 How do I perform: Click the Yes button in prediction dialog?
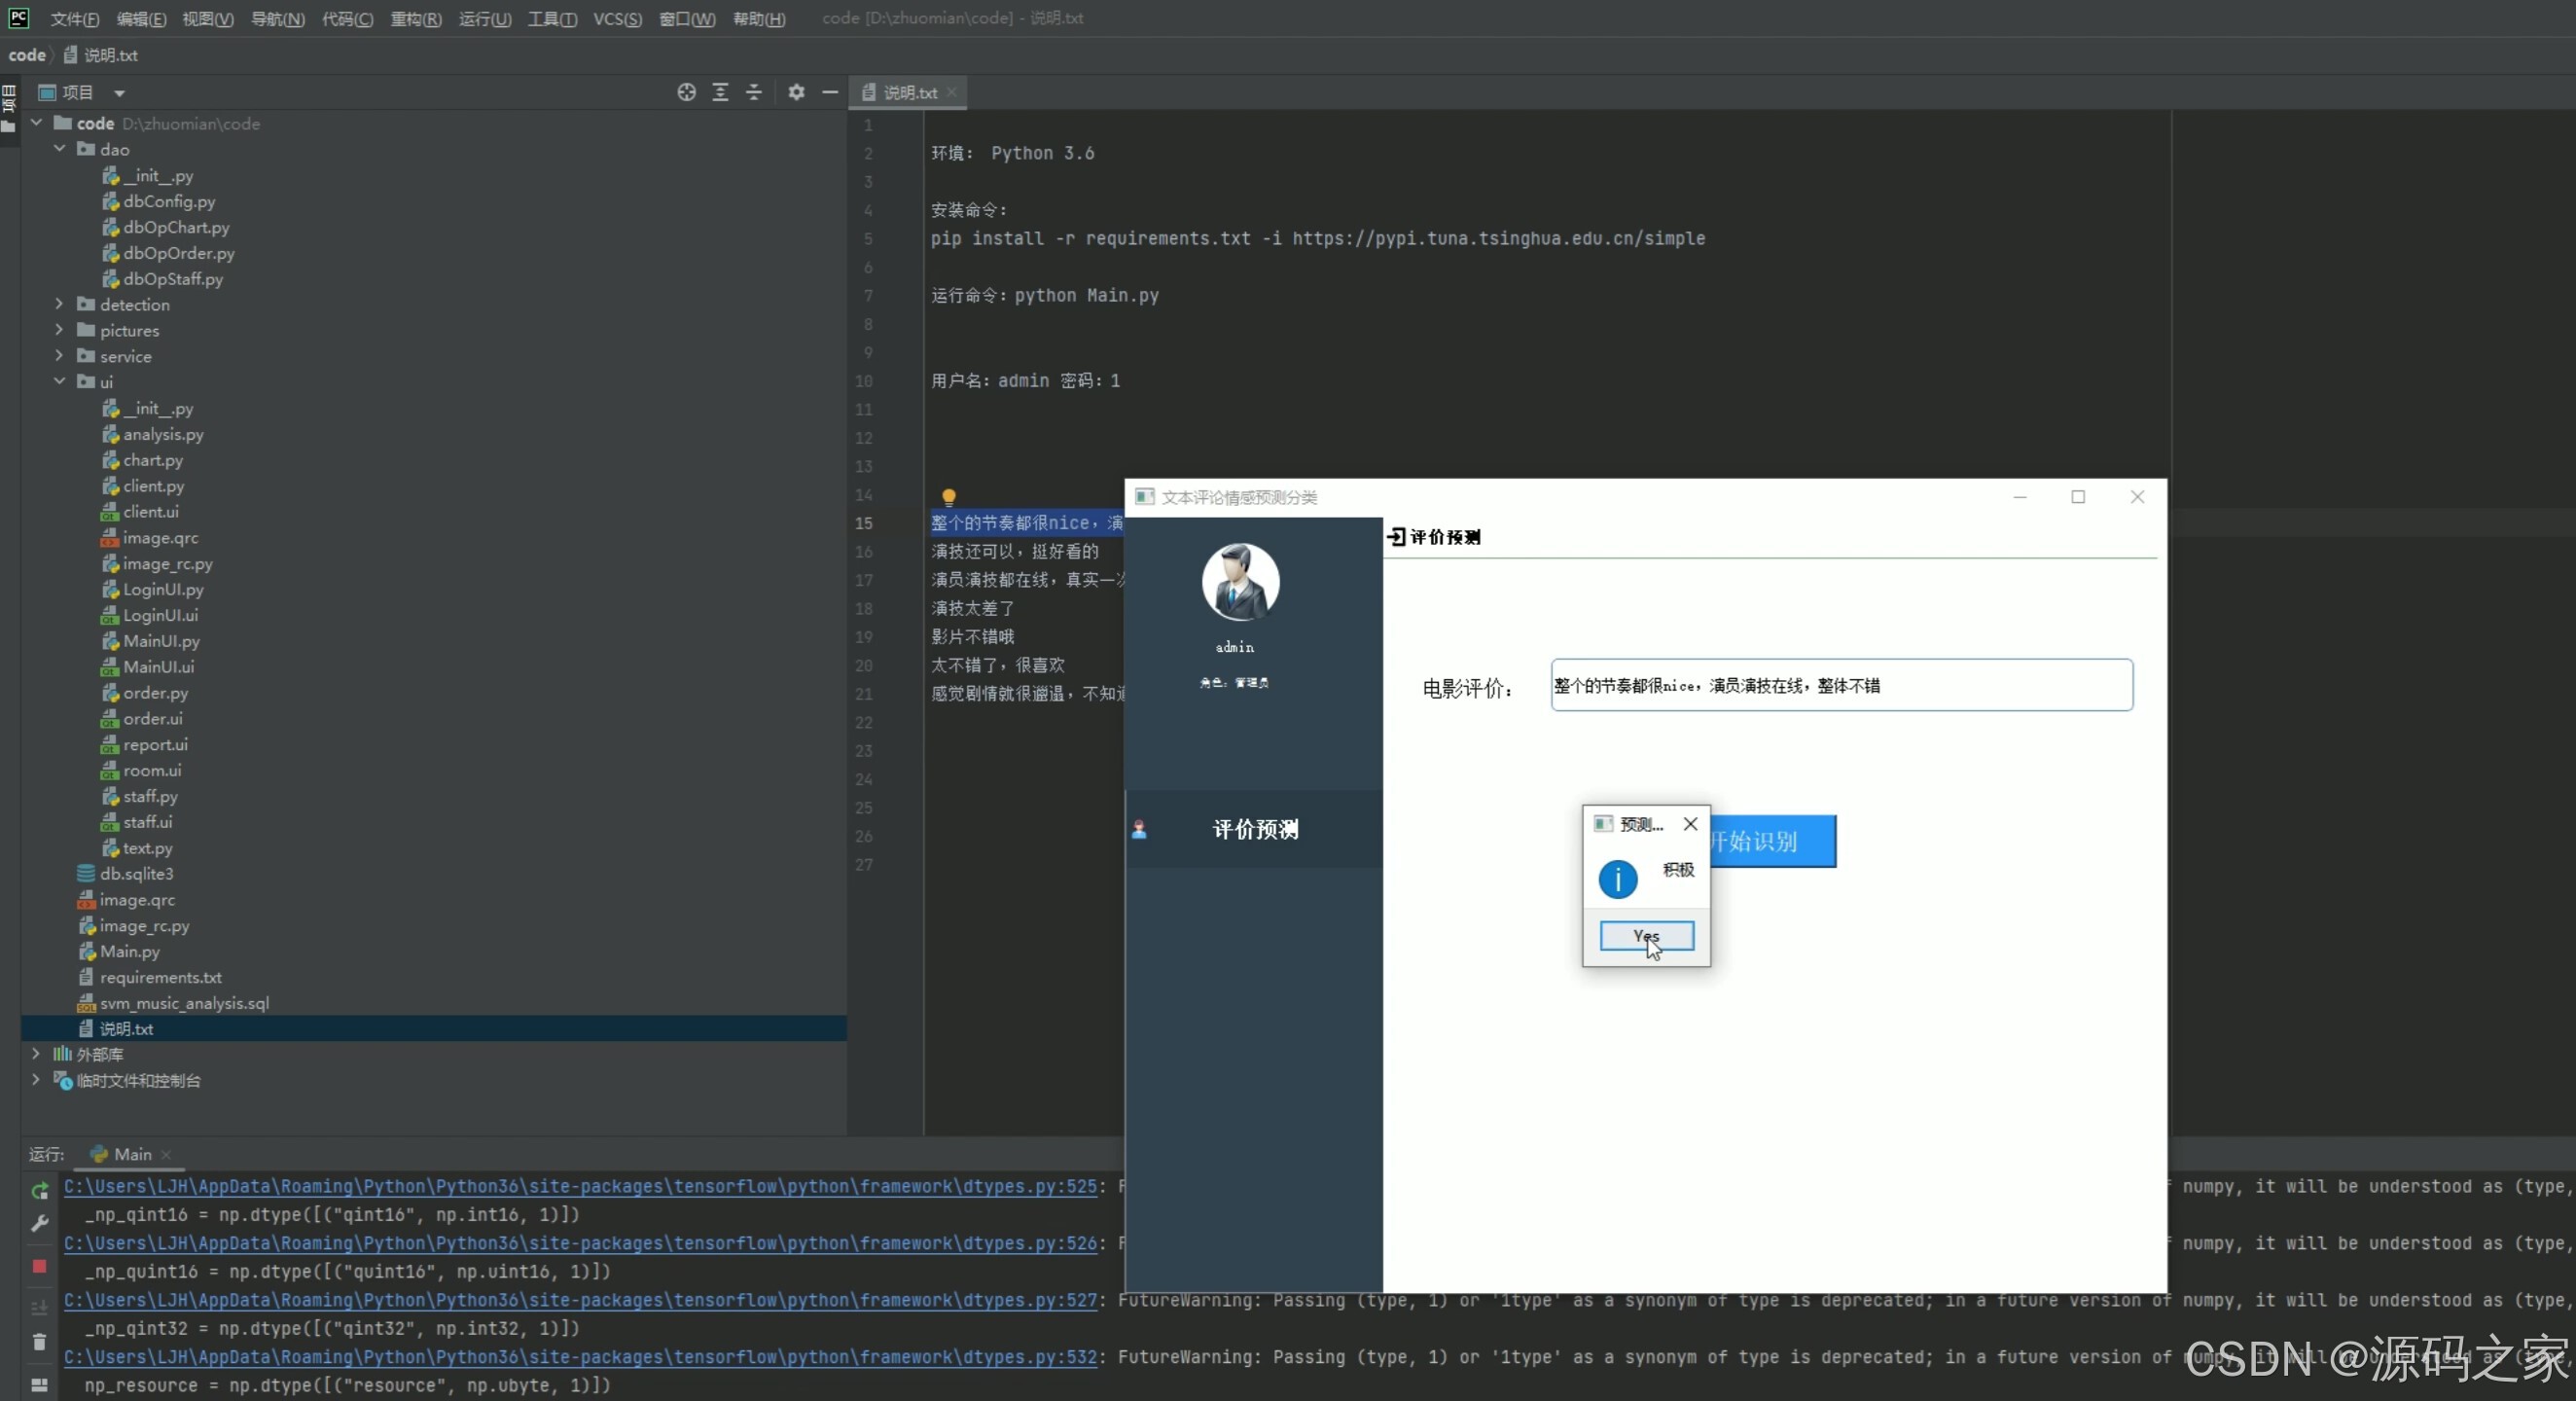(x=1646, y=936)
